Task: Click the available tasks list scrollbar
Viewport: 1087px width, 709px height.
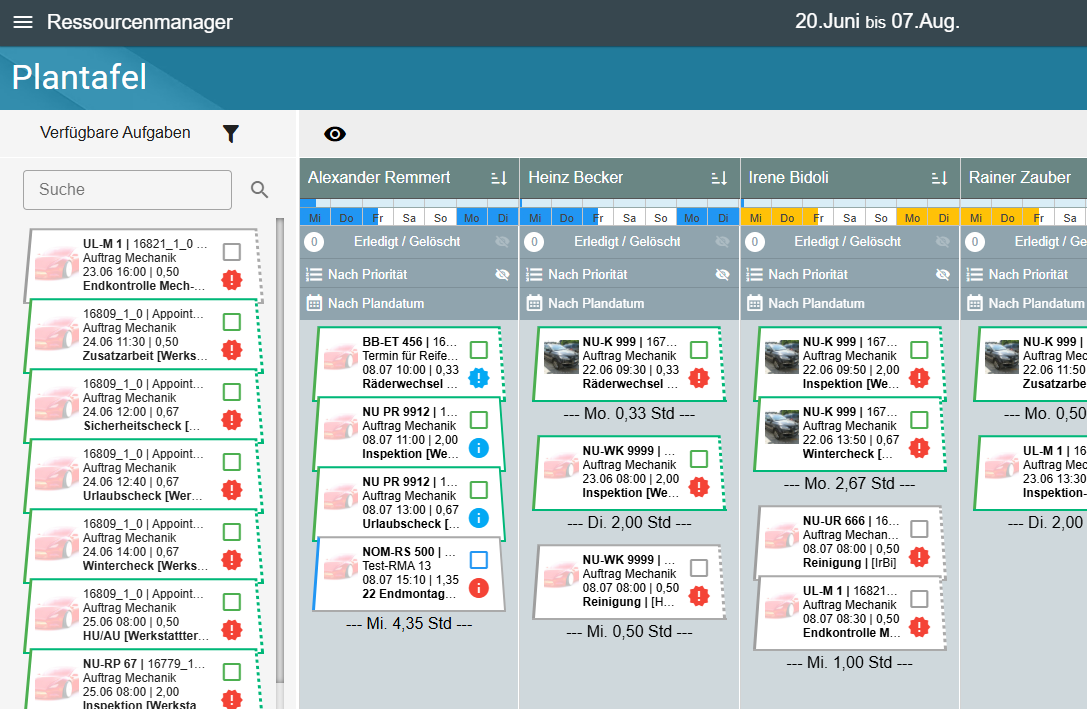Action: [x=280, y=450]
